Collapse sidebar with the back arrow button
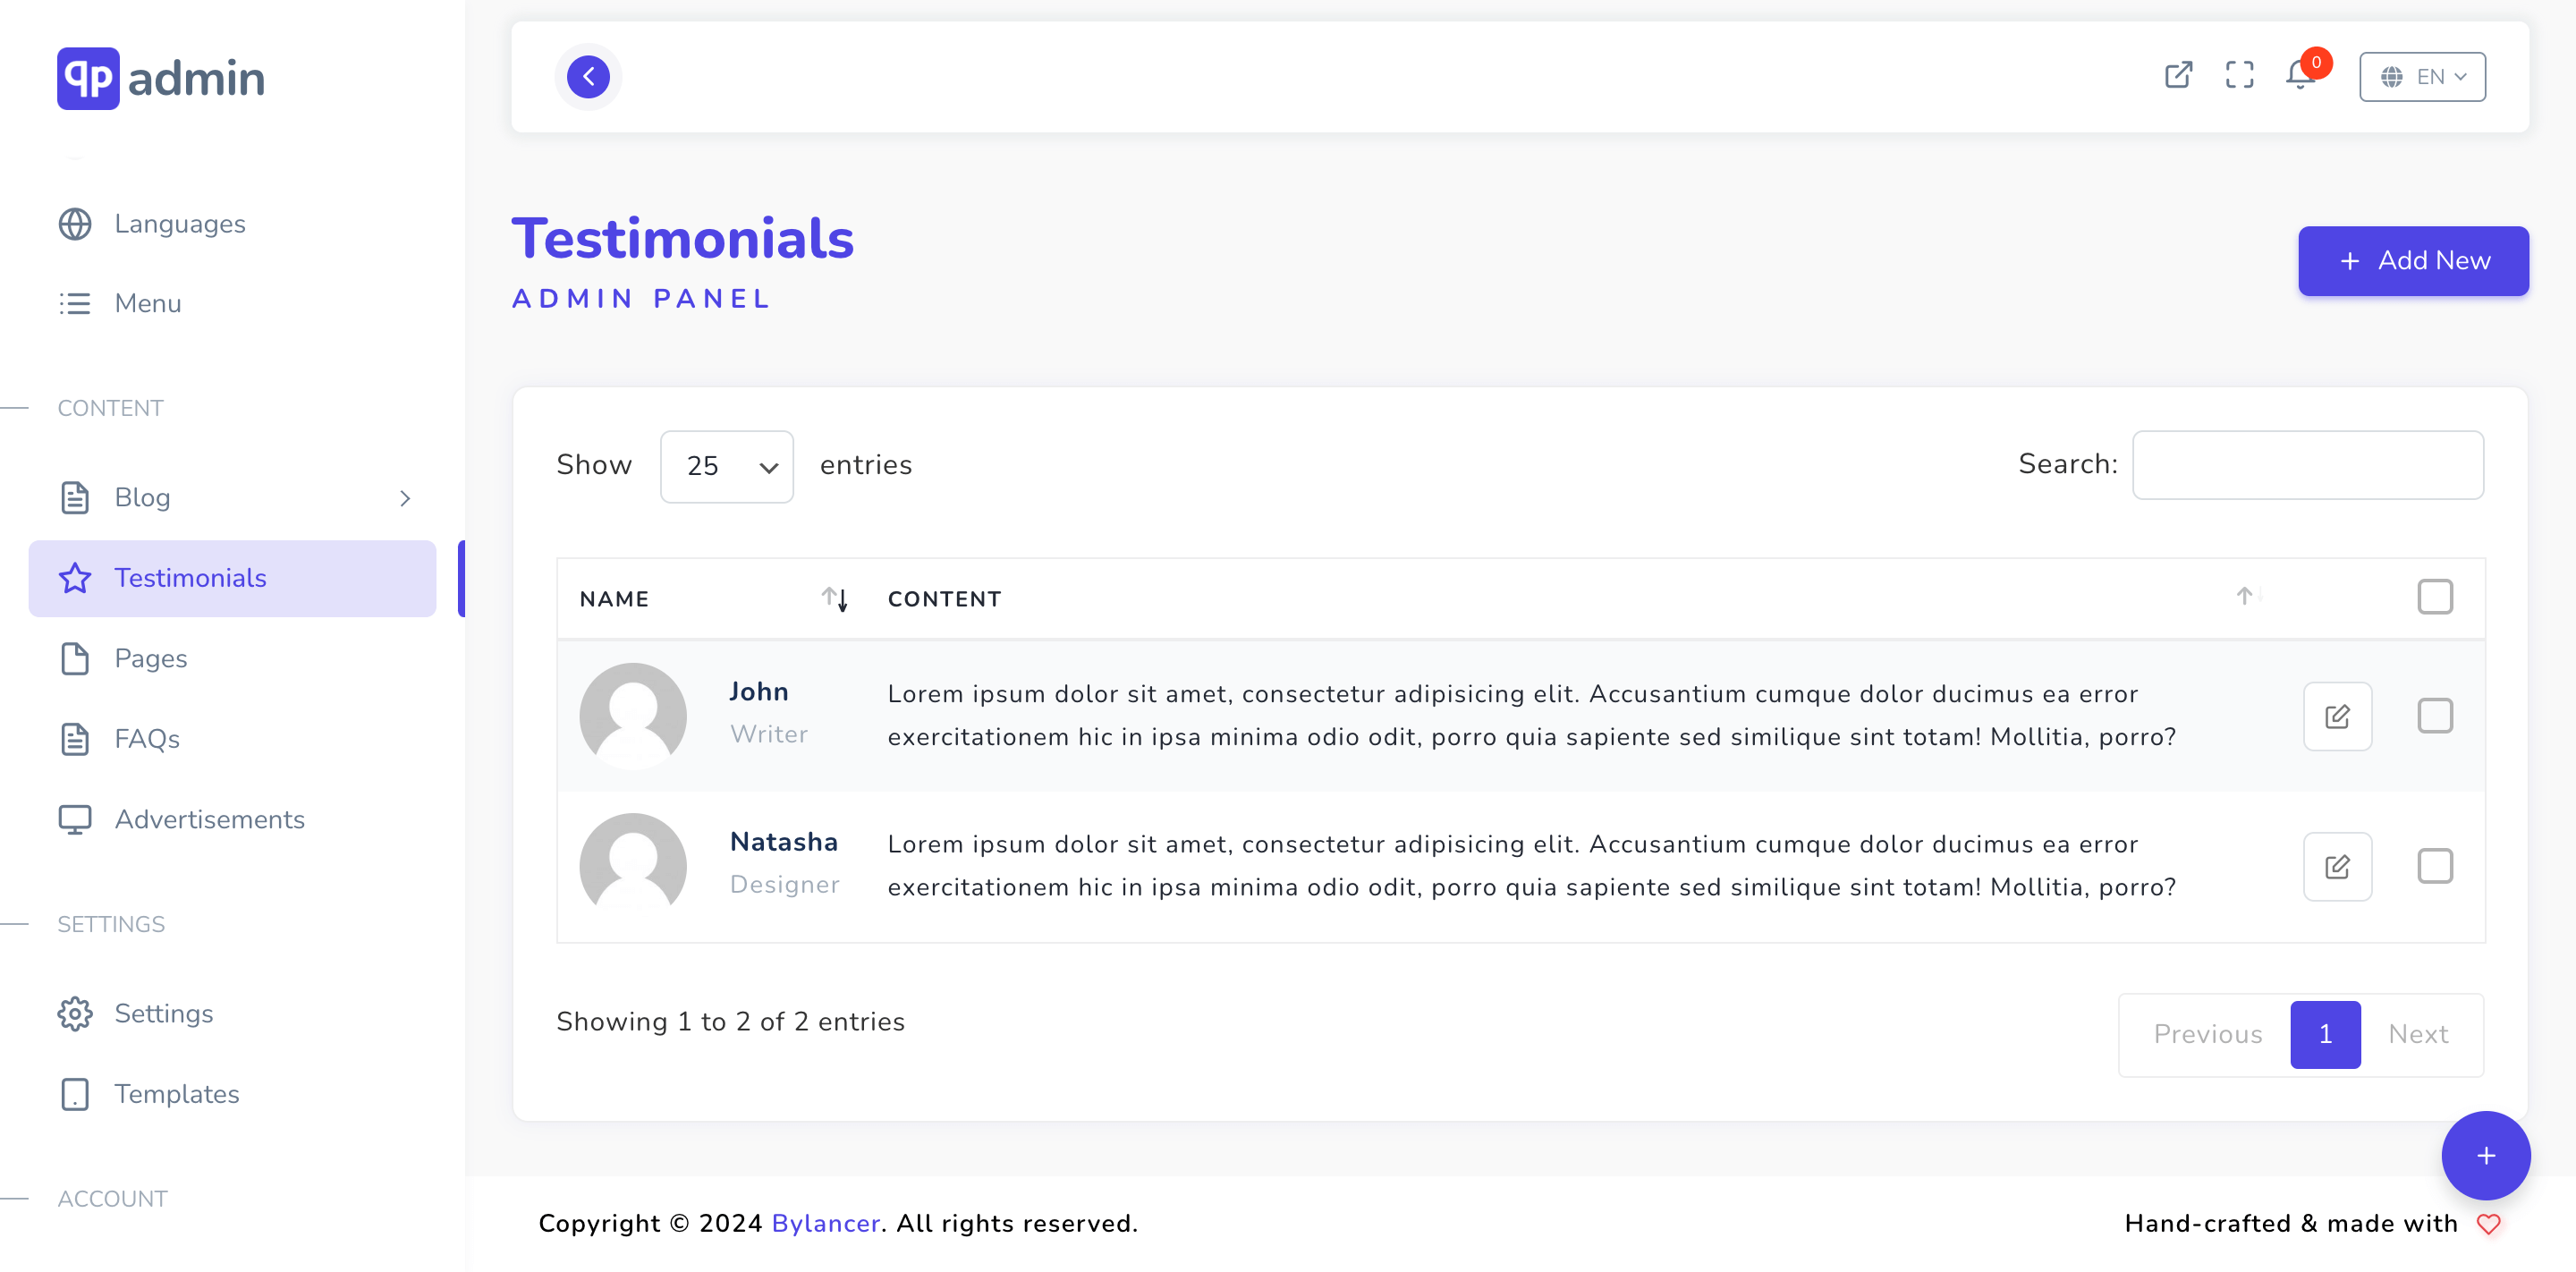Screen dimensions: 2576x1272 point(588,77)
